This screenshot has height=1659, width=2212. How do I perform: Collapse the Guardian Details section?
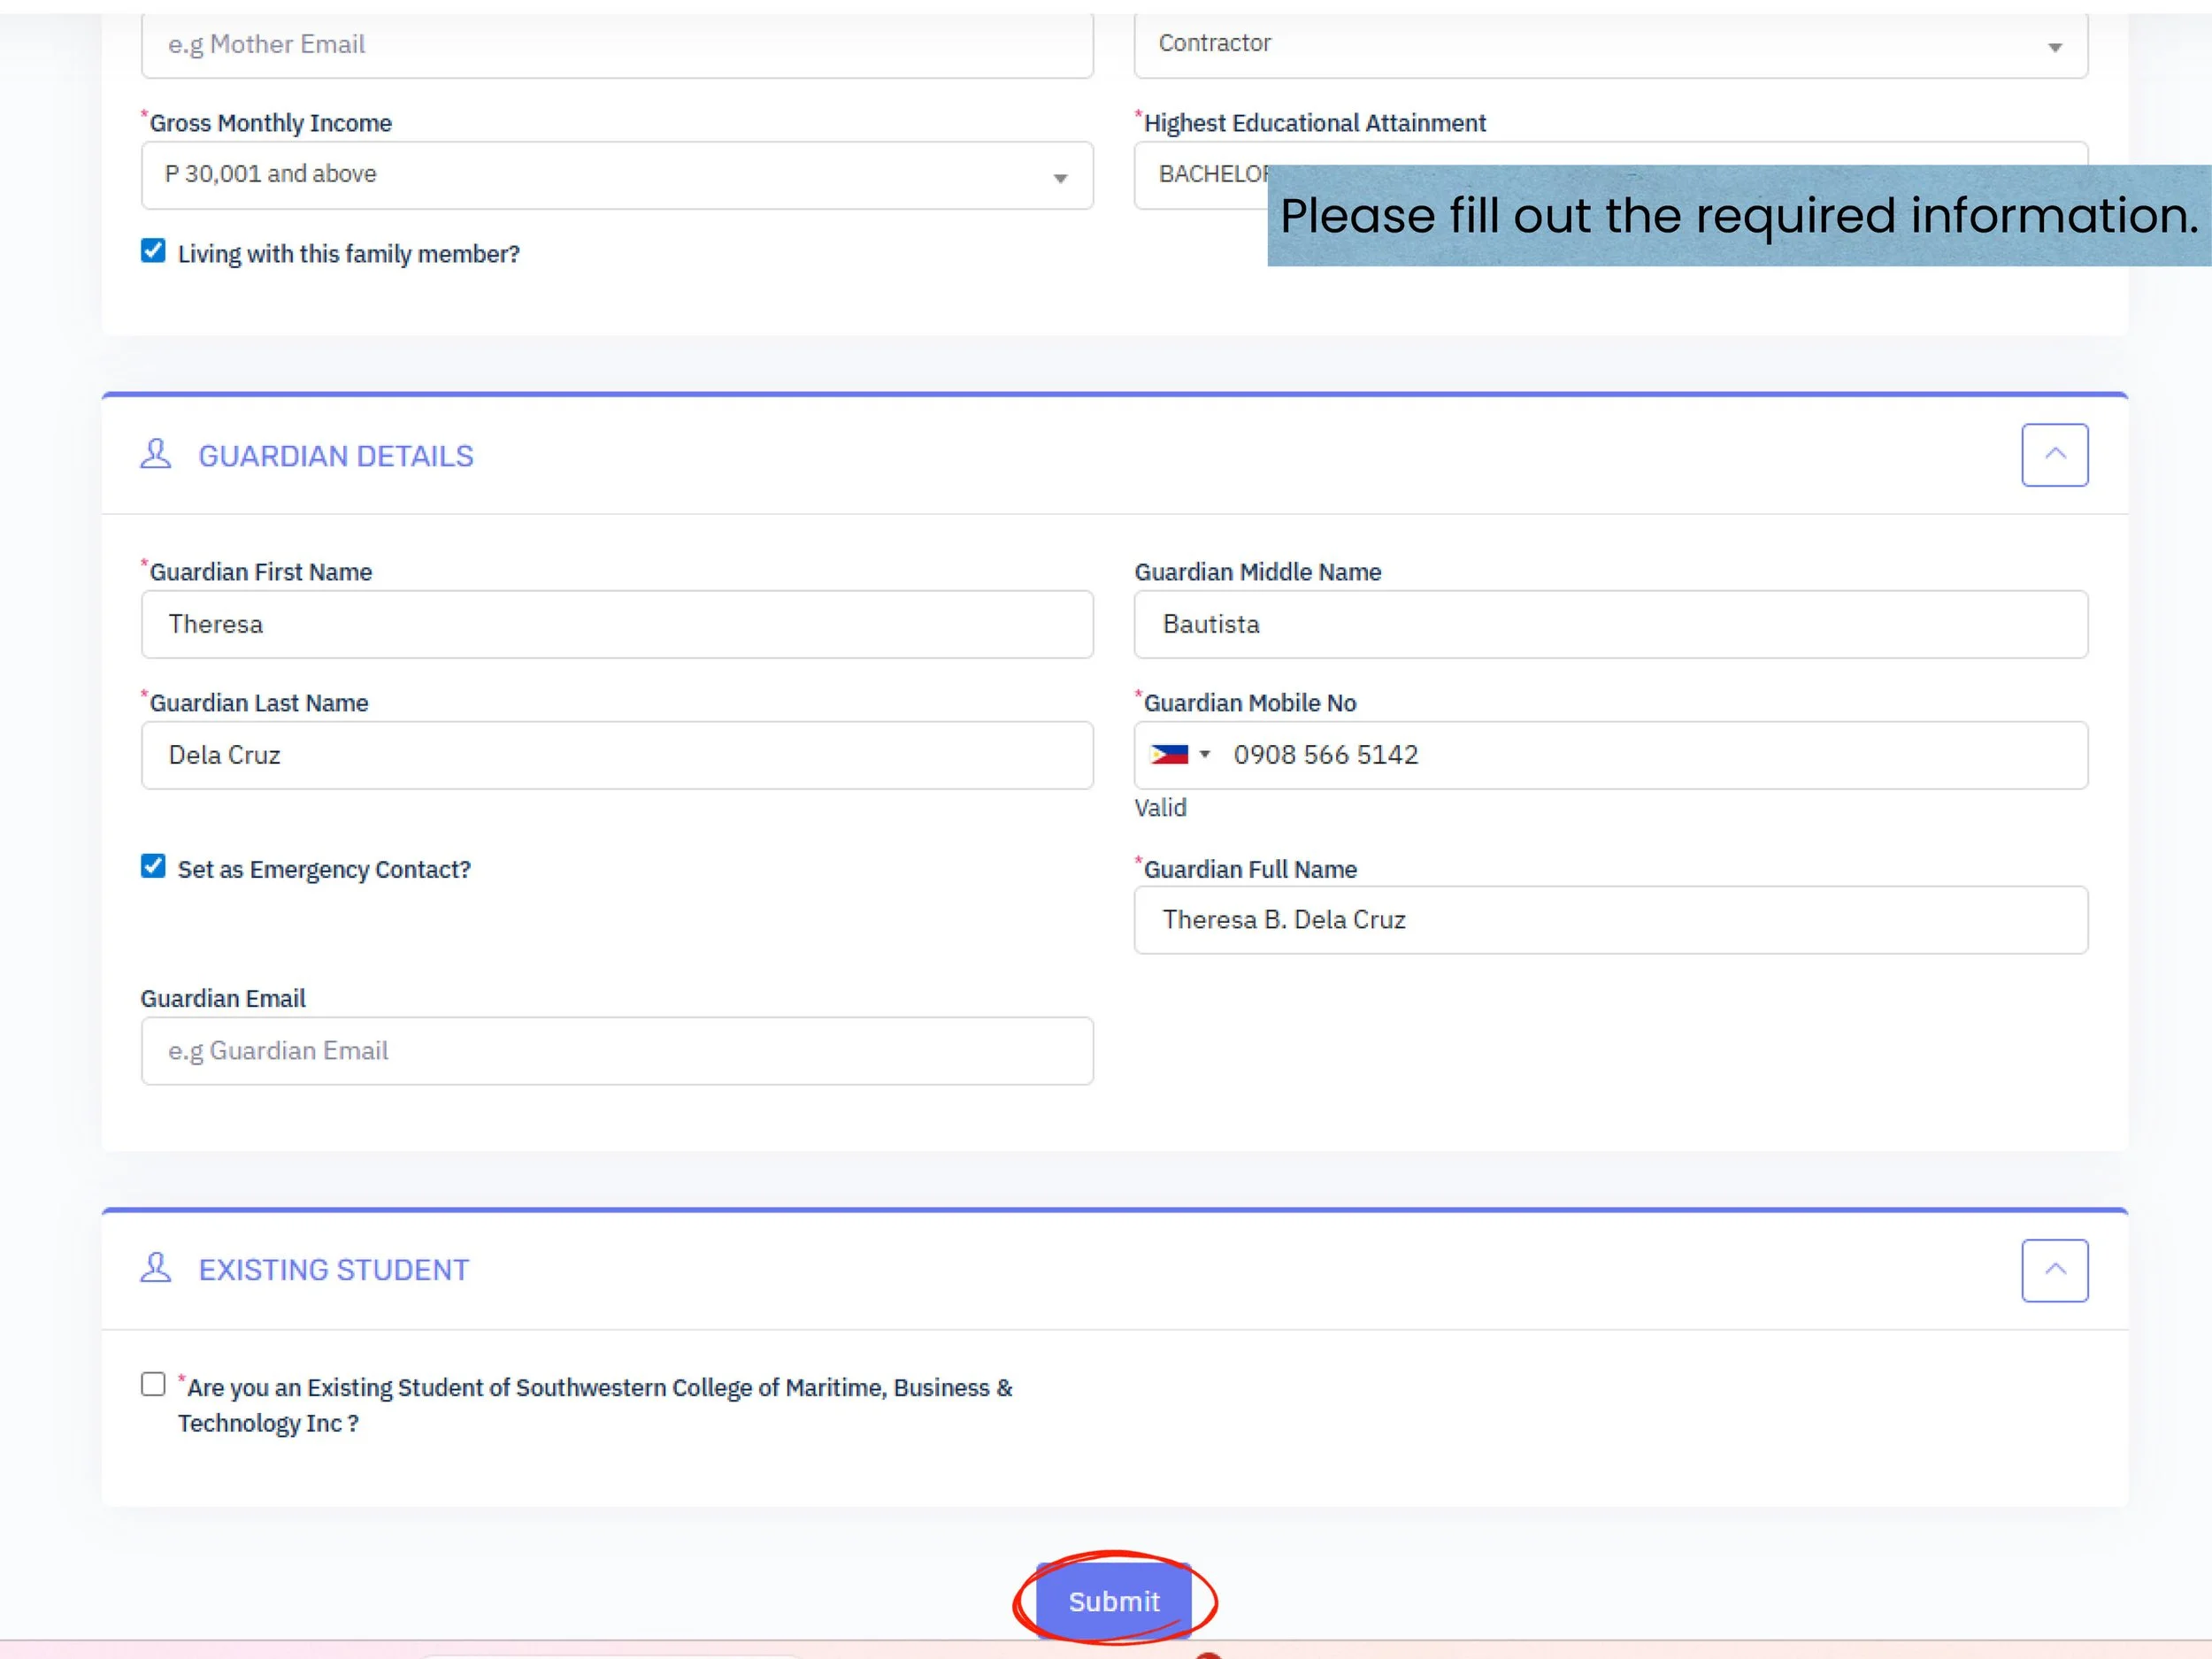[x=2055, y=455]
